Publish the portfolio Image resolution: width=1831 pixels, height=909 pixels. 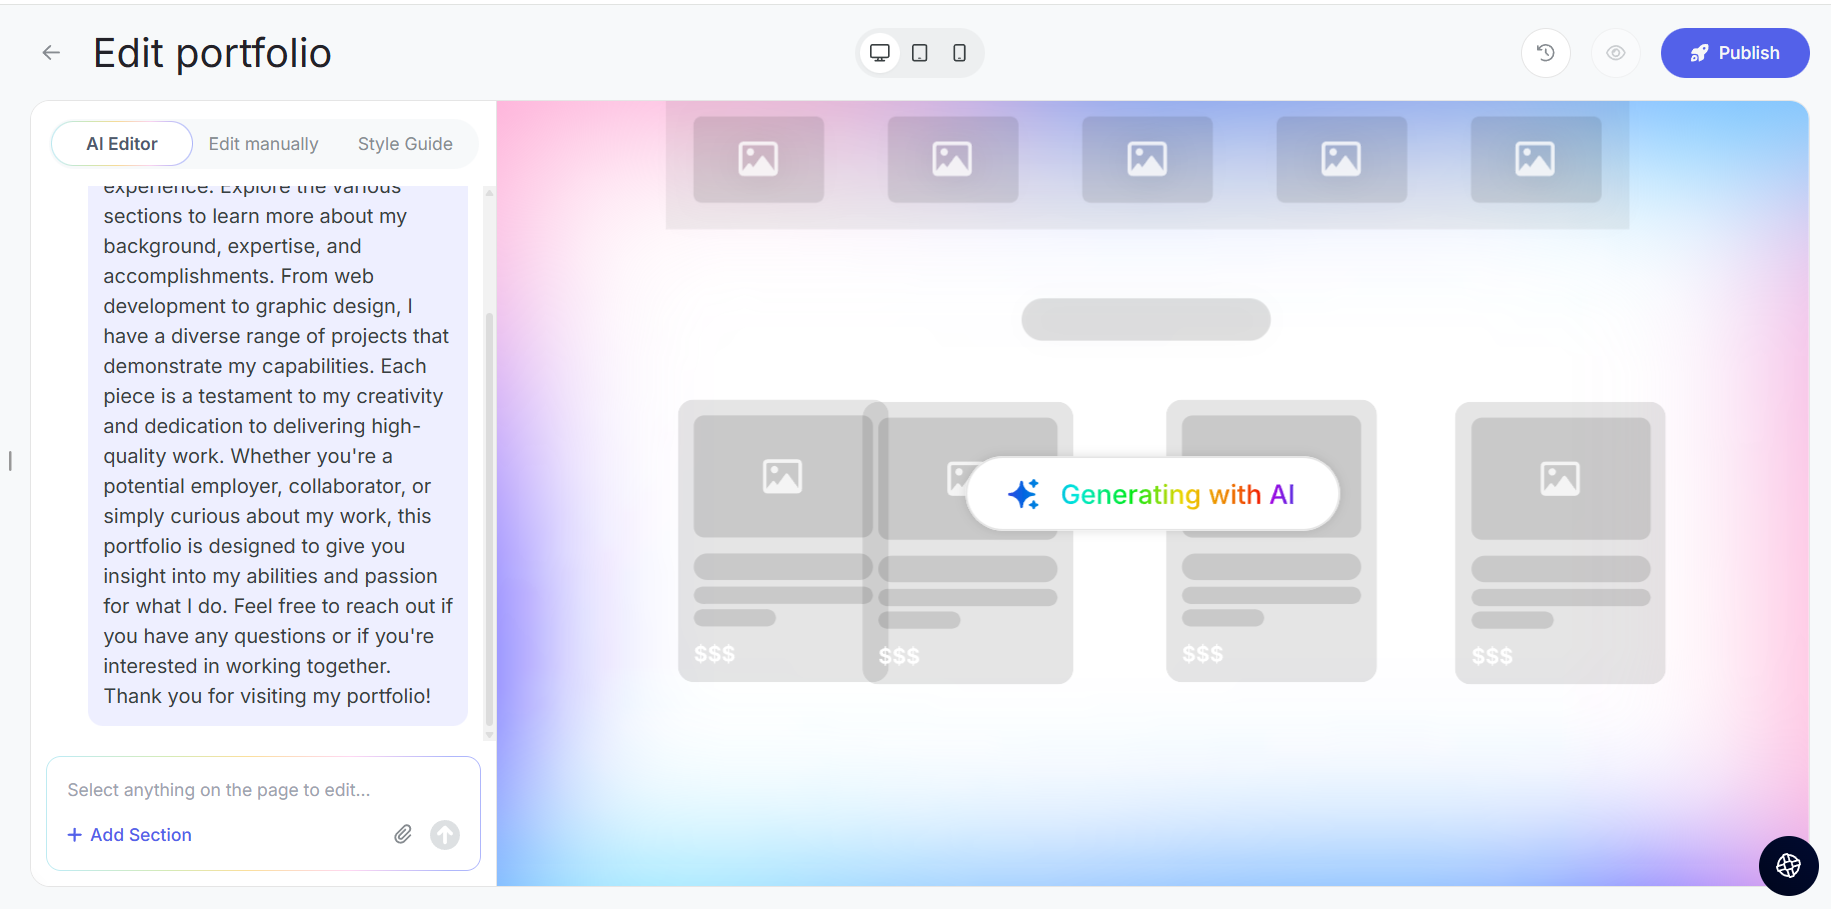(x=1734, y=53)
